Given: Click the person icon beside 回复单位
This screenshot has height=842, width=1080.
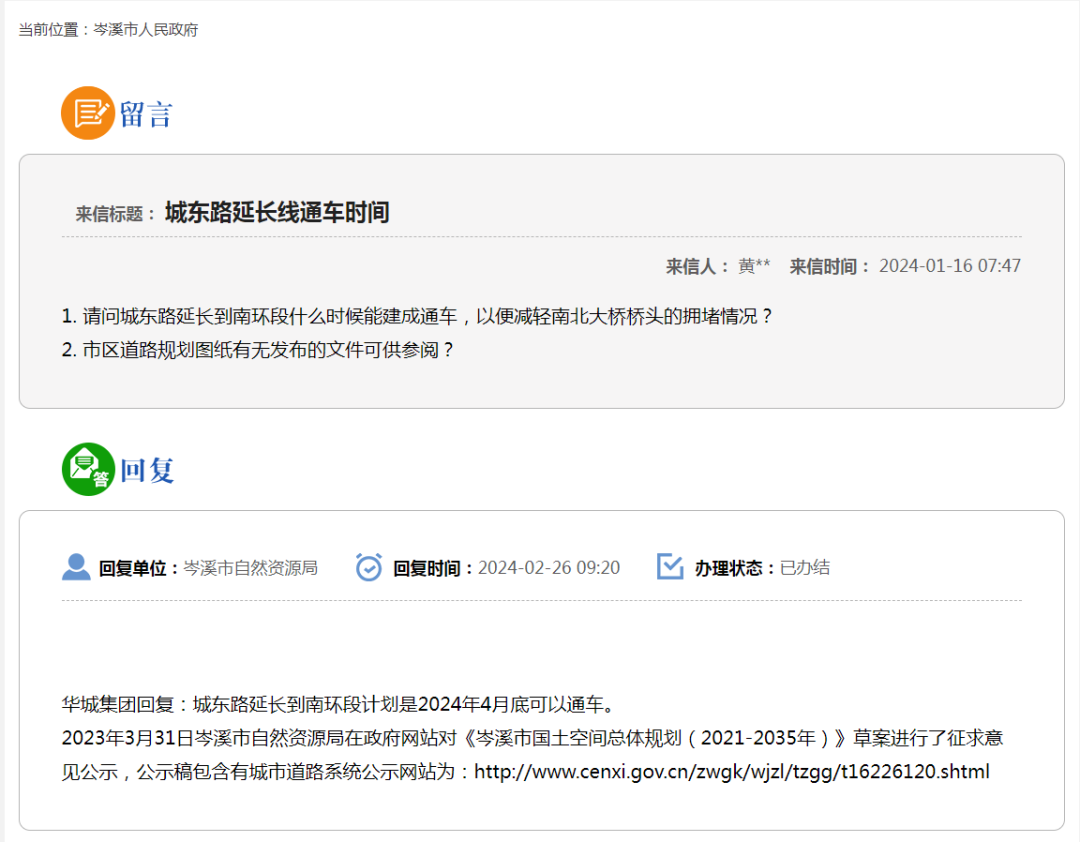Looking at the screenshot, I should point(76,567).
